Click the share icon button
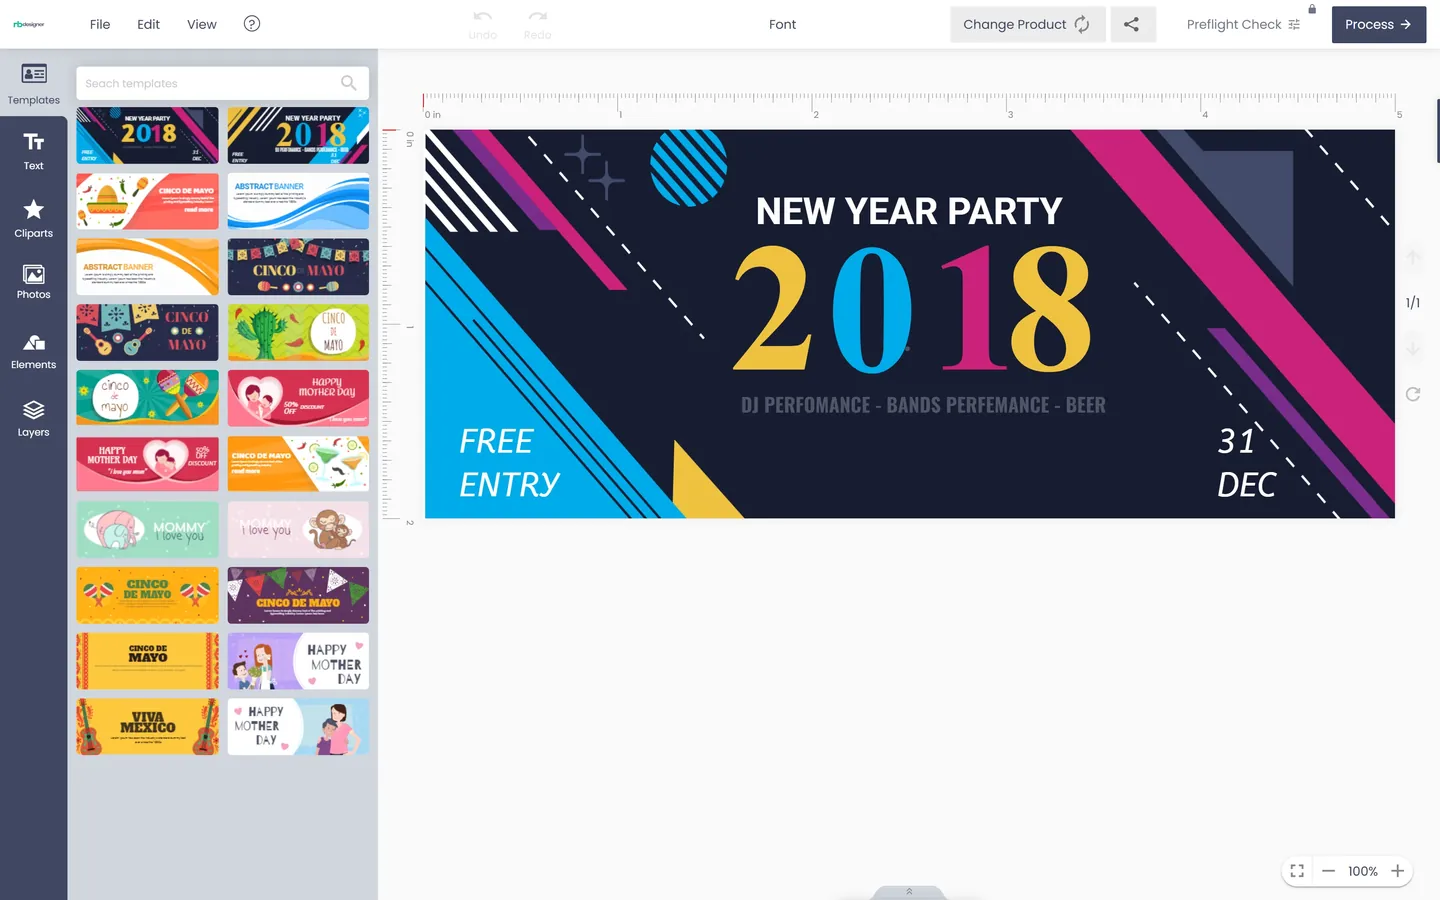 pos(1131,24)
